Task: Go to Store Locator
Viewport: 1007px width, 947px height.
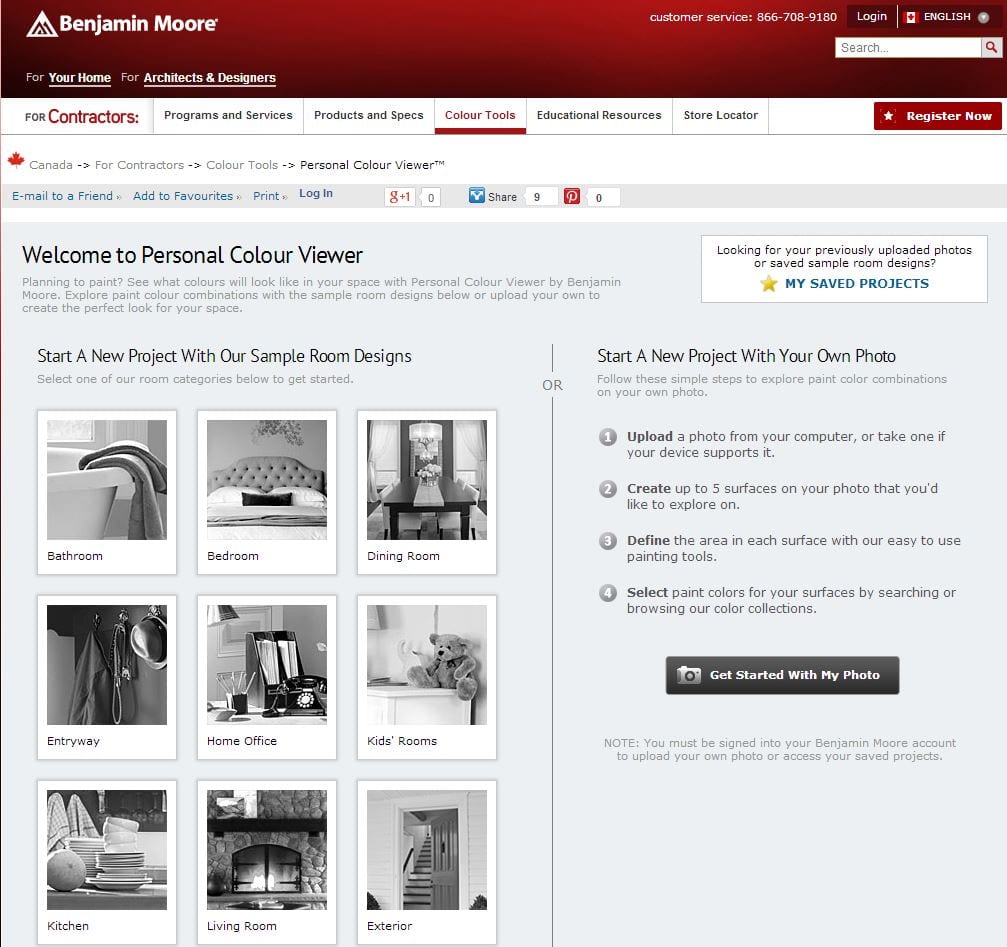Action: (x=720, y=116)
